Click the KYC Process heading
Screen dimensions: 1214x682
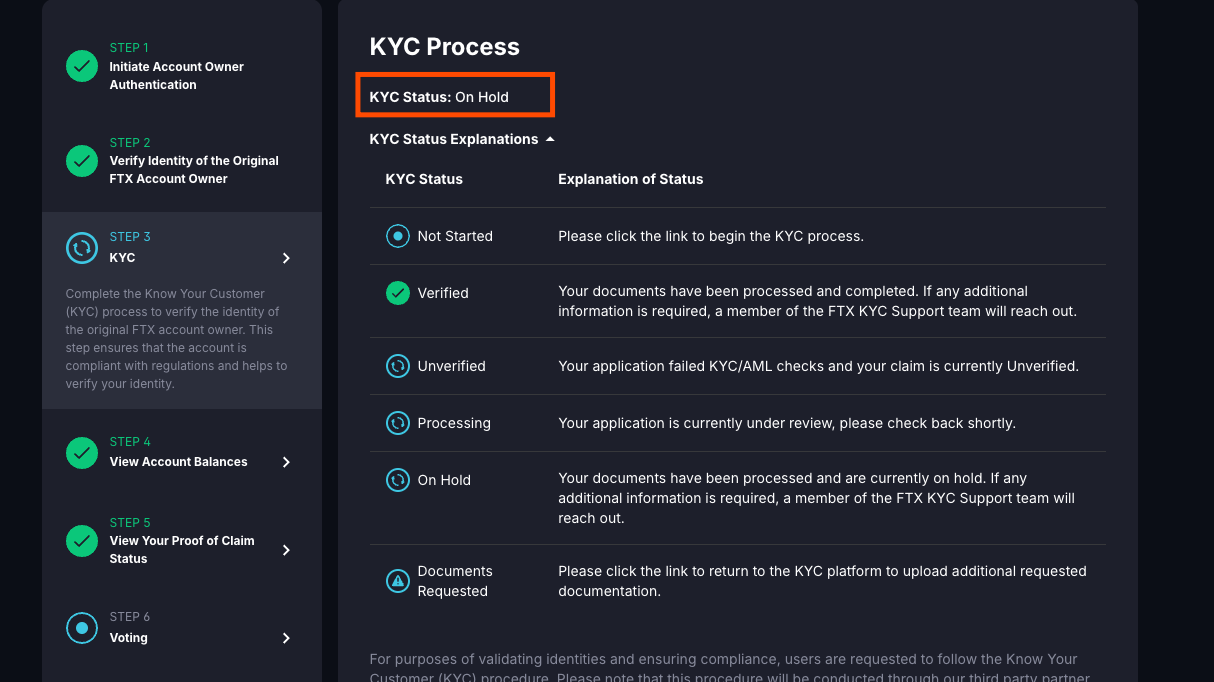pyautogui.click(x=445, y=47)
